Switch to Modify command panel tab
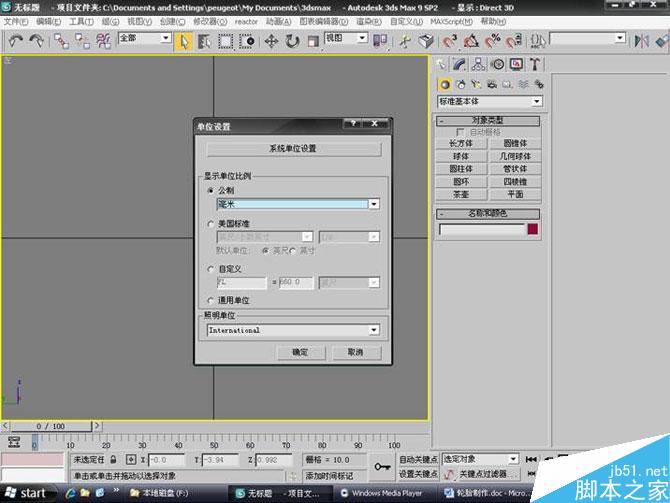The width and height of the screenshot is (670, 503). (459, 65)
